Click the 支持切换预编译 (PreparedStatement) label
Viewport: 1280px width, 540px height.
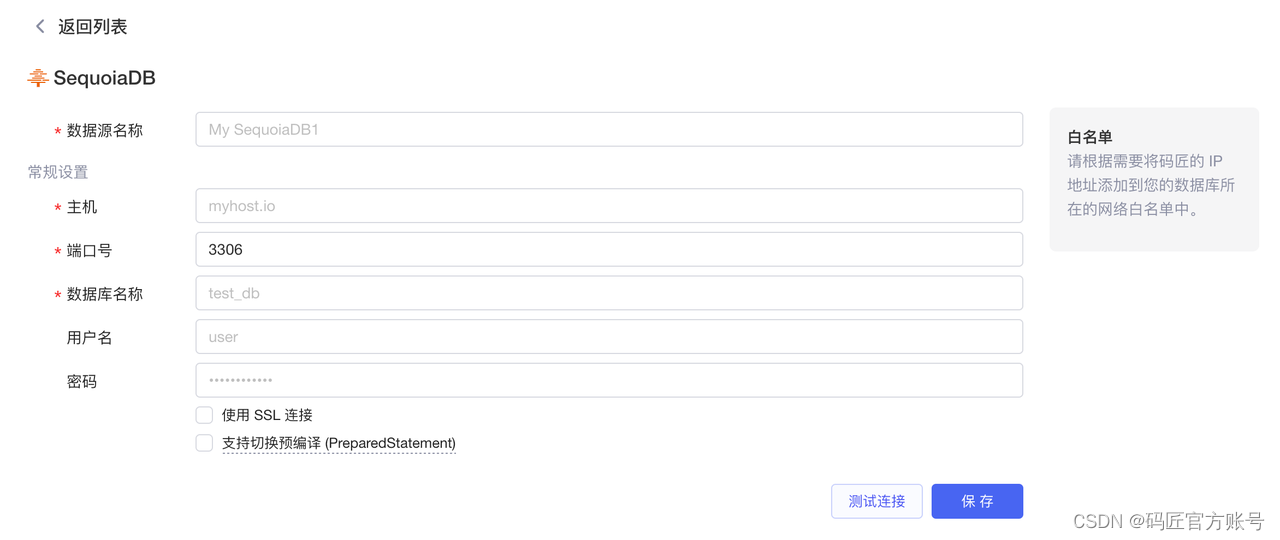tap(339, 443)
